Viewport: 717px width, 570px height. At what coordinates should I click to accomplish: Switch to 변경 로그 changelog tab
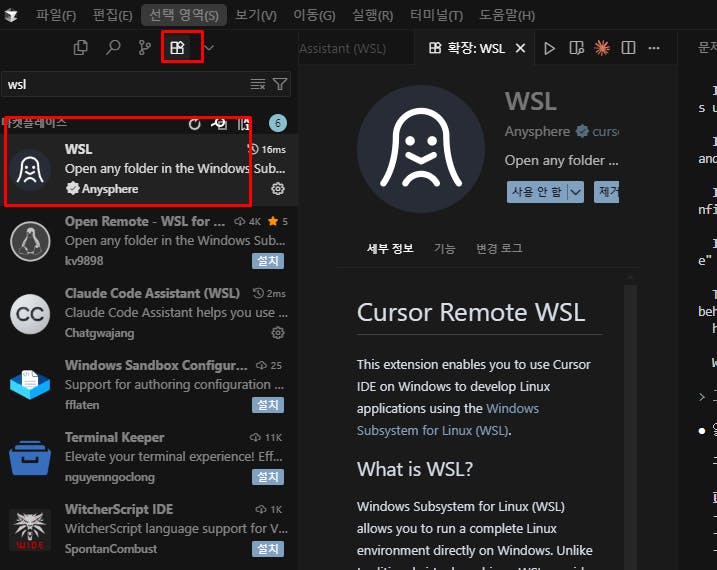coord(499,249)
